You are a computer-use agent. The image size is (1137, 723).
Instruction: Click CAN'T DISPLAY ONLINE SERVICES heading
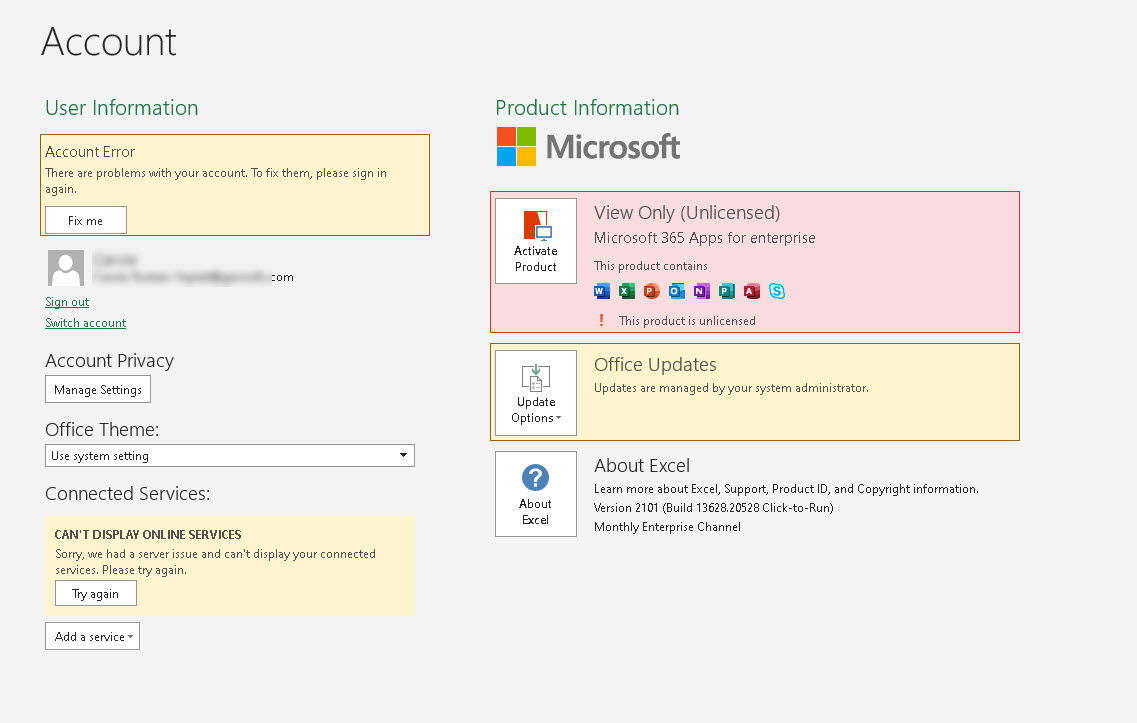[148, 534]
